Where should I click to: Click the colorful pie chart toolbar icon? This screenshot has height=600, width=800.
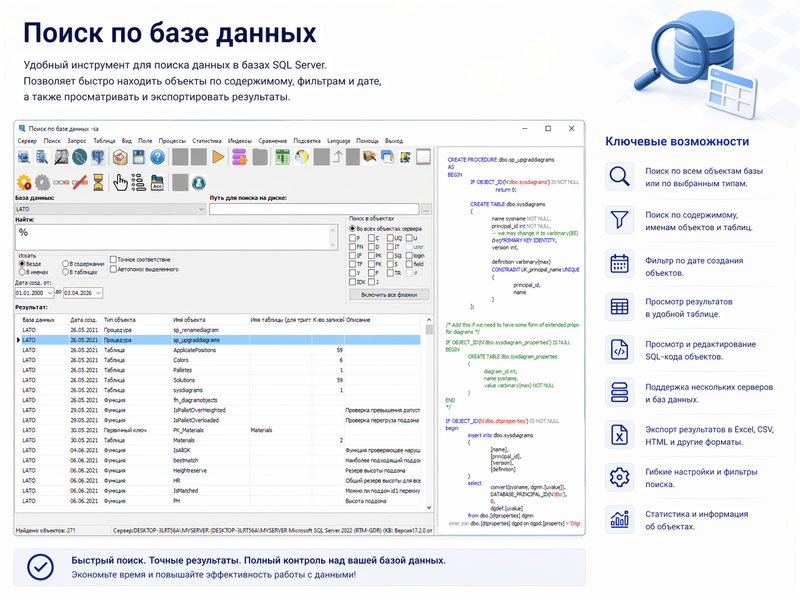coord(301,157)
